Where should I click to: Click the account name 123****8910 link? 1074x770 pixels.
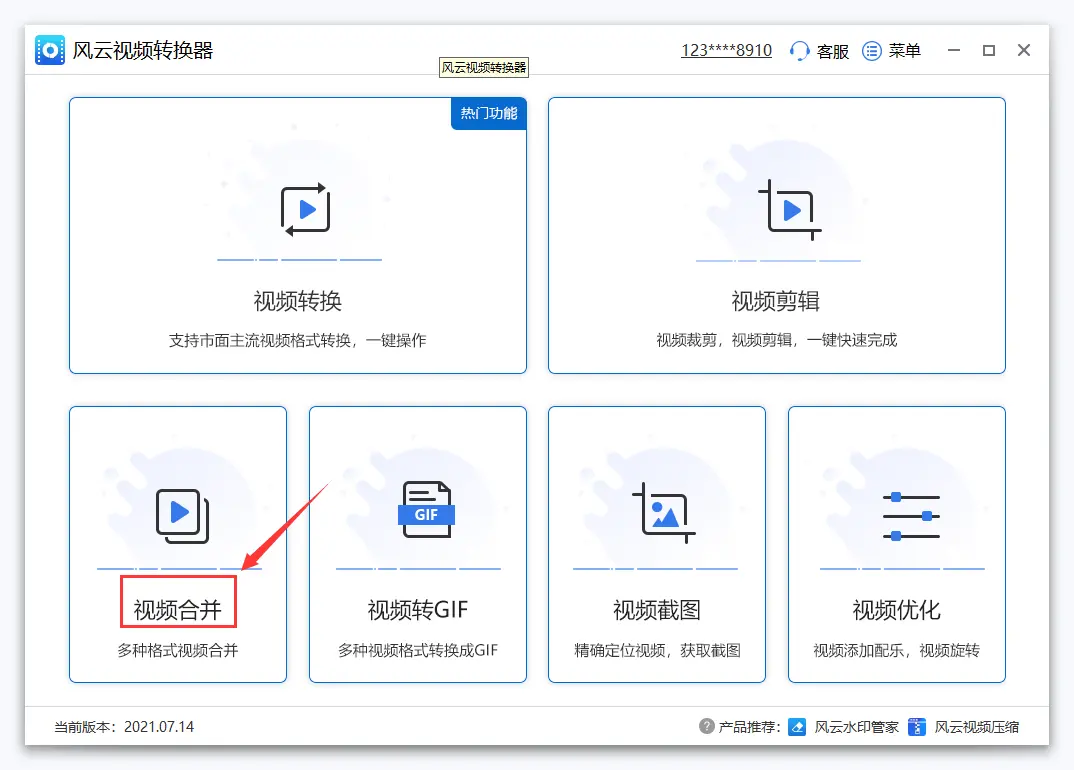click(726, 49)
